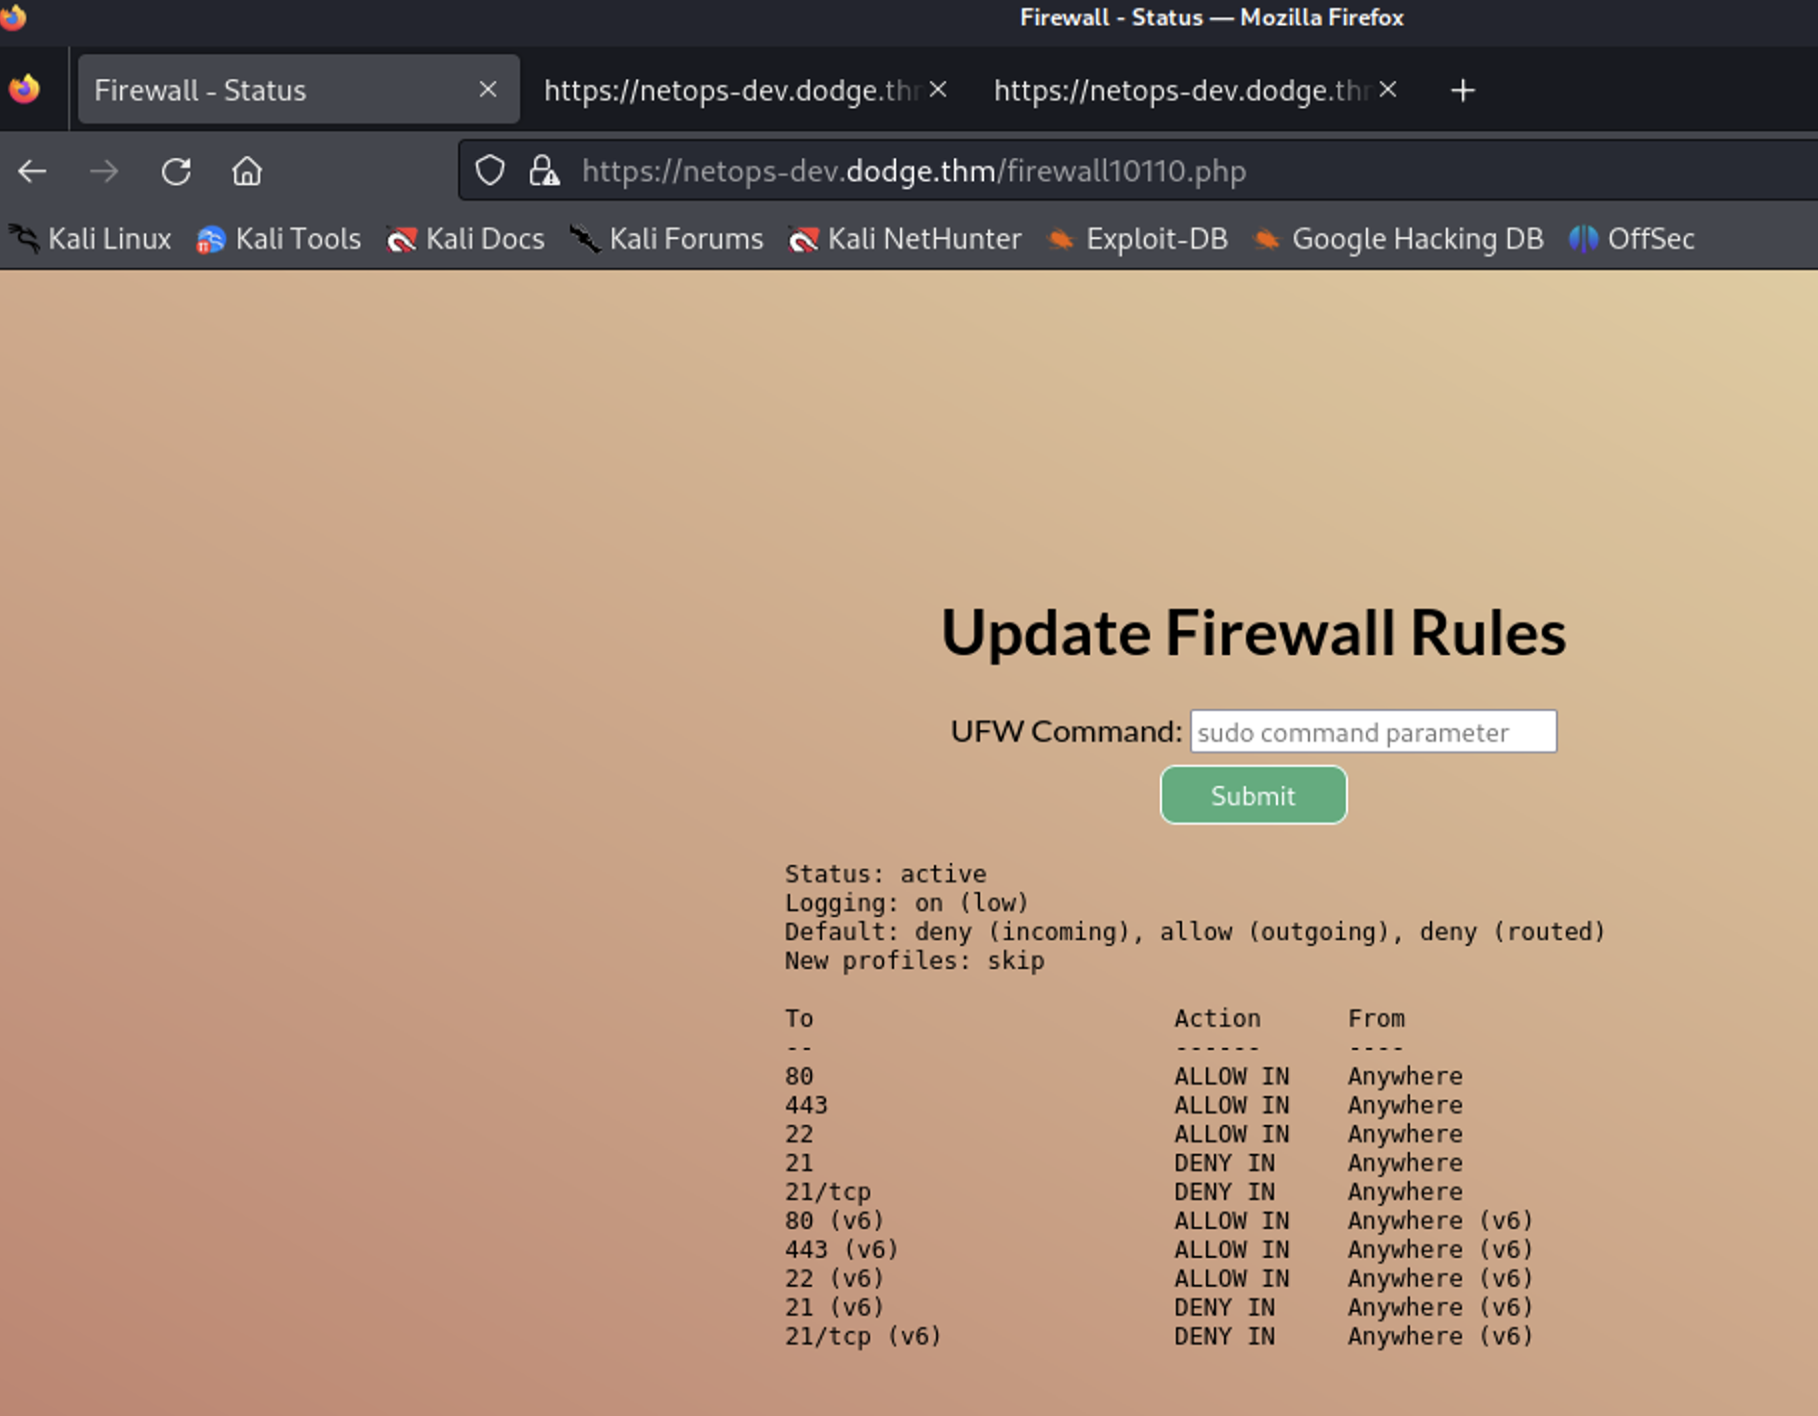Open the tracking protection shield icon
This screenshot has height=1416, width=1818.
point(490,171)
